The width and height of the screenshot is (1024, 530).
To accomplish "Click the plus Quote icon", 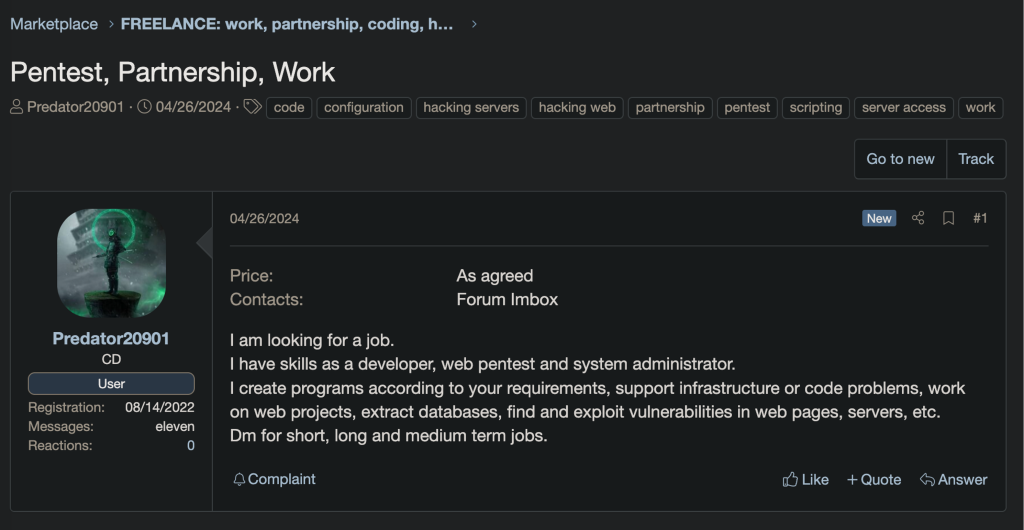I will coord(852,480).
